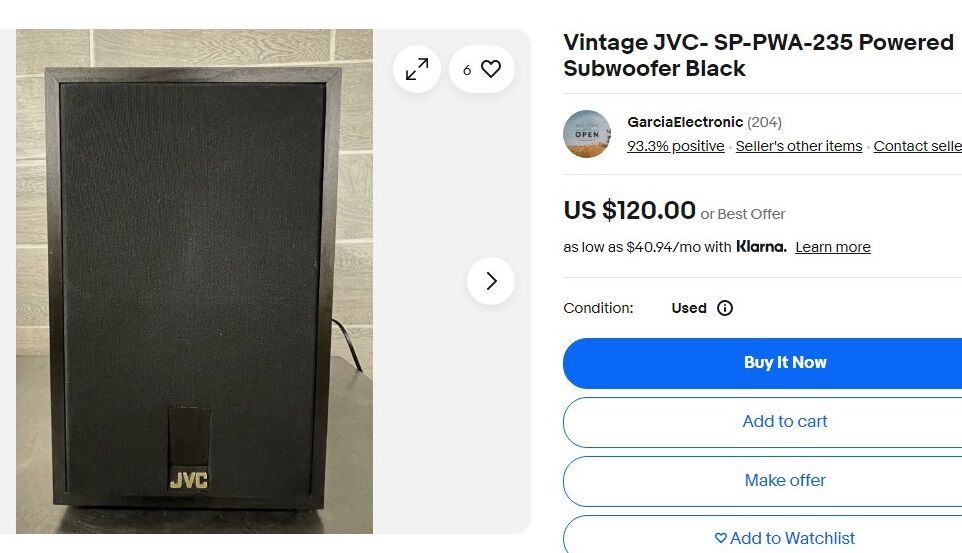Click the US $120.00 price text
Viewport: 962px width, 553px height.
[x=629, y=210]
